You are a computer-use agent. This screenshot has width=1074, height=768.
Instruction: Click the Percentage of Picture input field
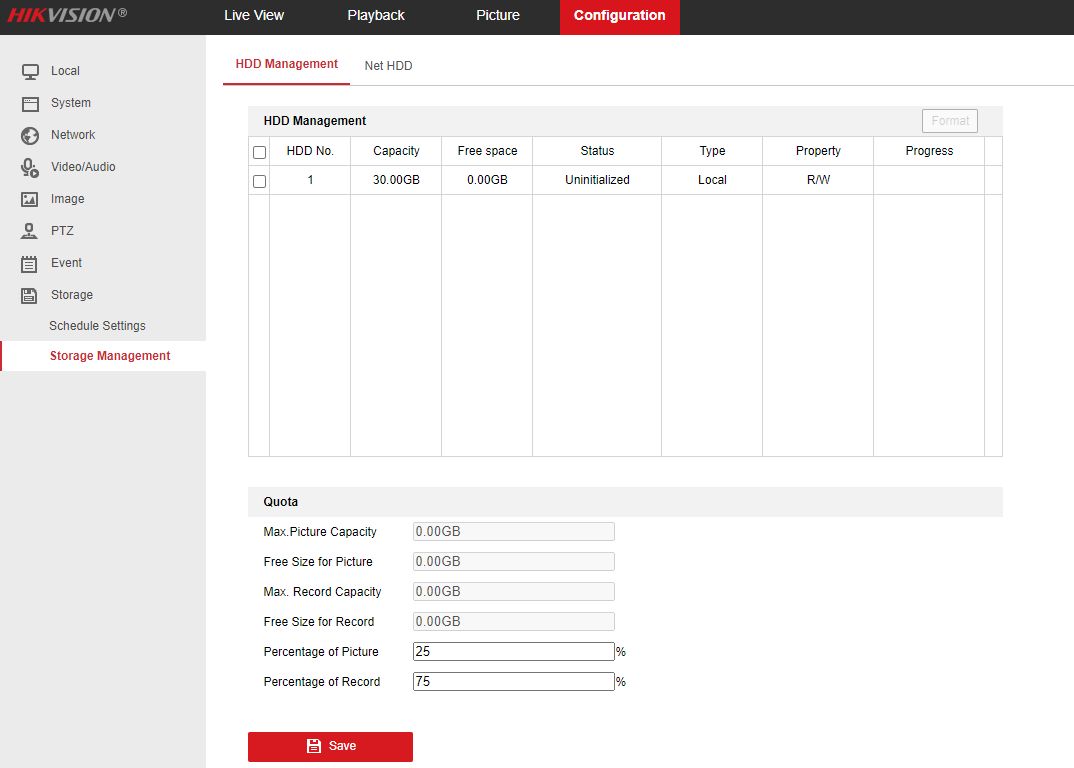click(513, 652)
